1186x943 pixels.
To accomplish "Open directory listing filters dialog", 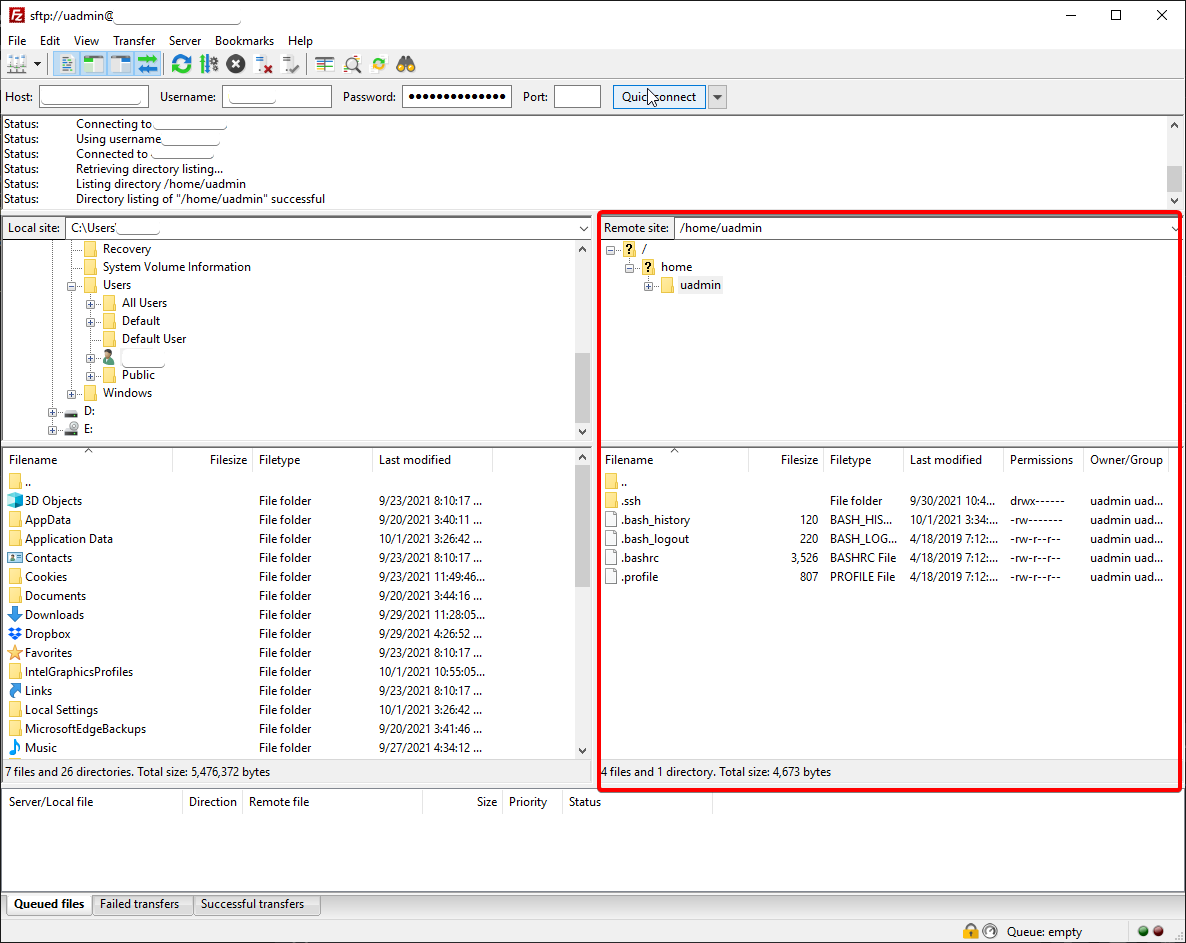I will [324, 64].
